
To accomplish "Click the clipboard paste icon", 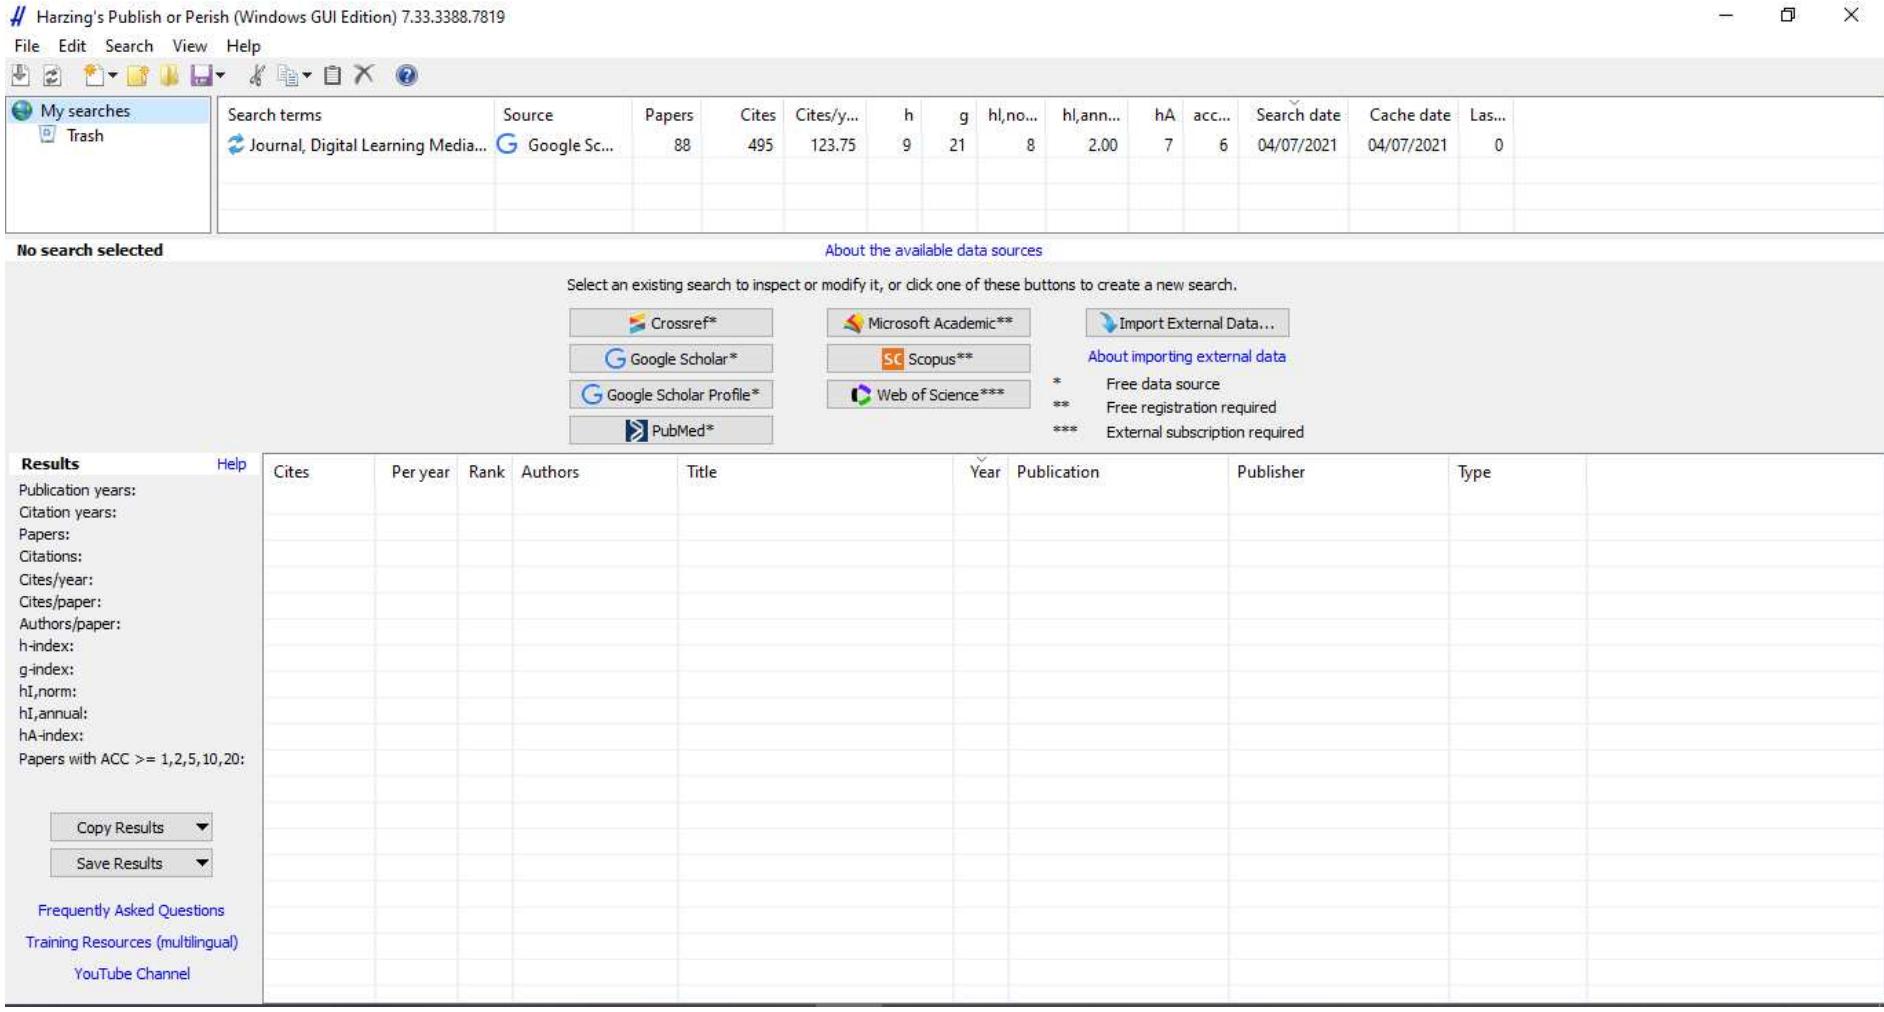I will tap(333, 75).
